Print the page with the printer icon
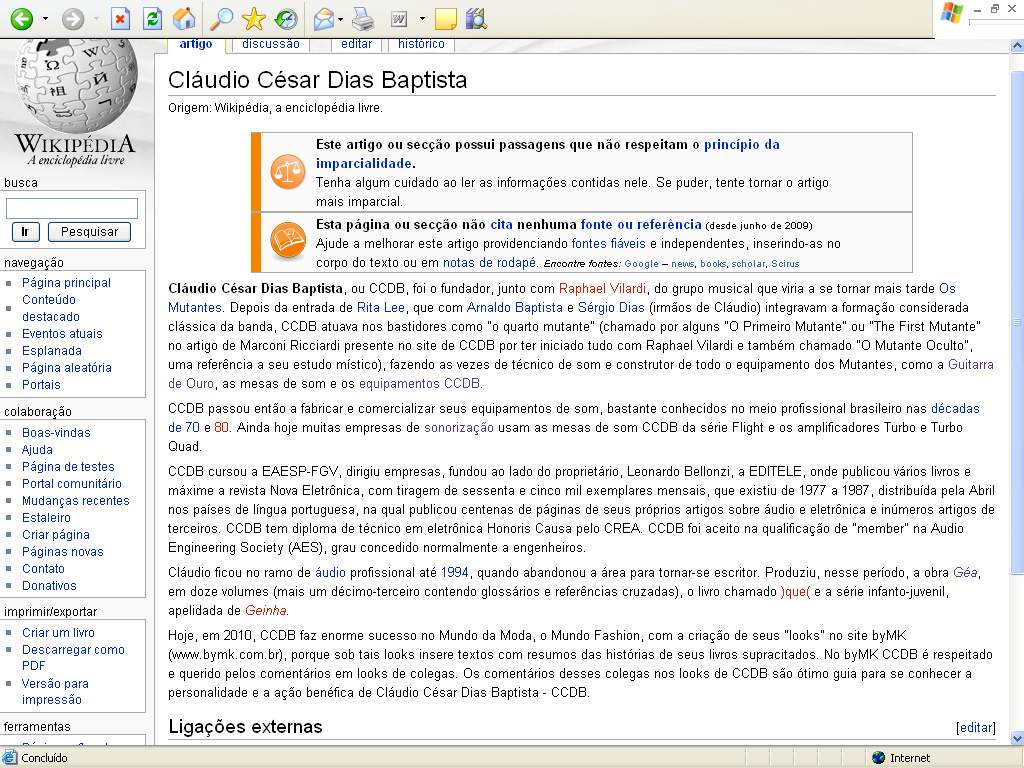 tap(362, 18)
